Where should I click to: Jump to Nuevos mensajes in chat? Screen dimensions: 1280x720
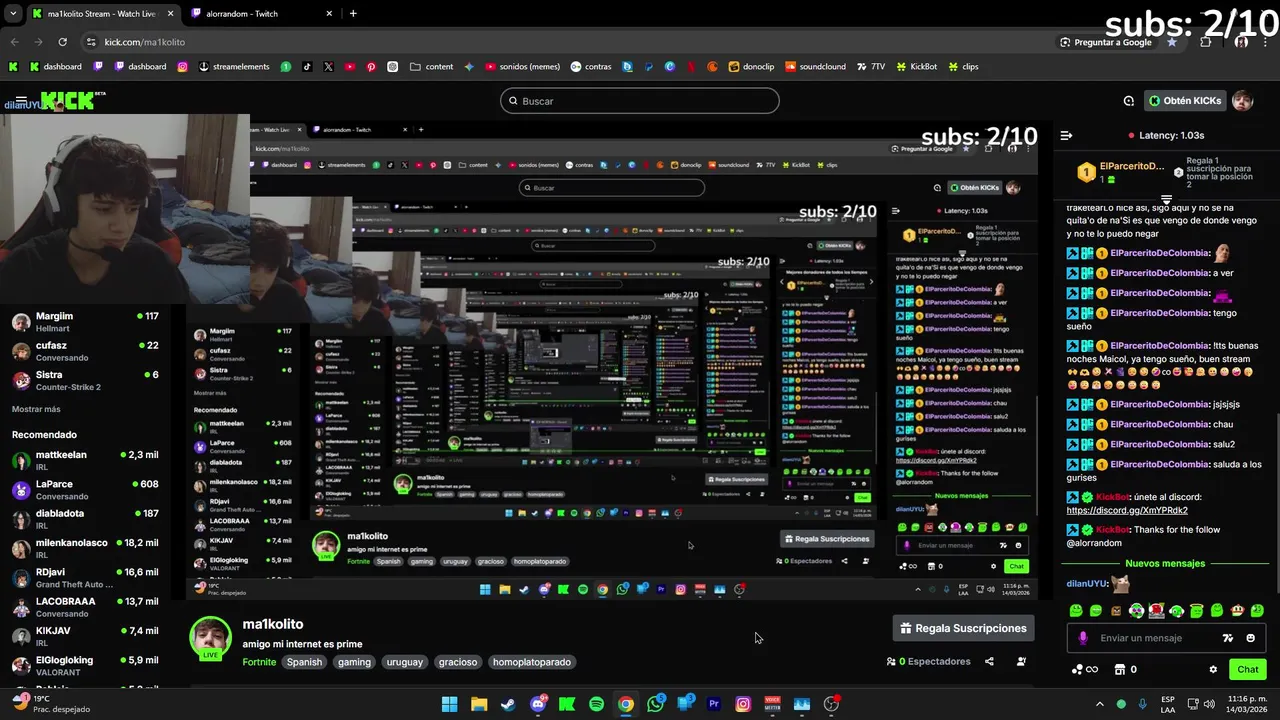click(1165, 563)
